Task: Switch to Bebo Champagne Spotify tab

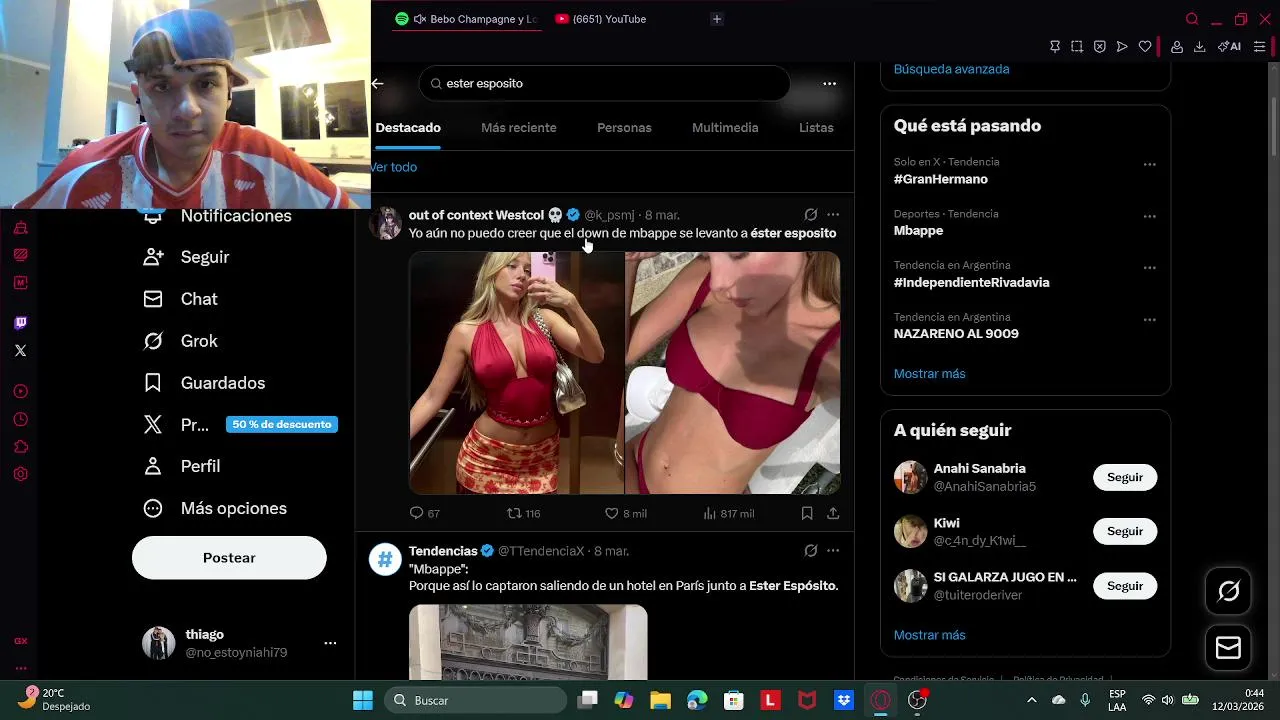Action: click(466, 19)
